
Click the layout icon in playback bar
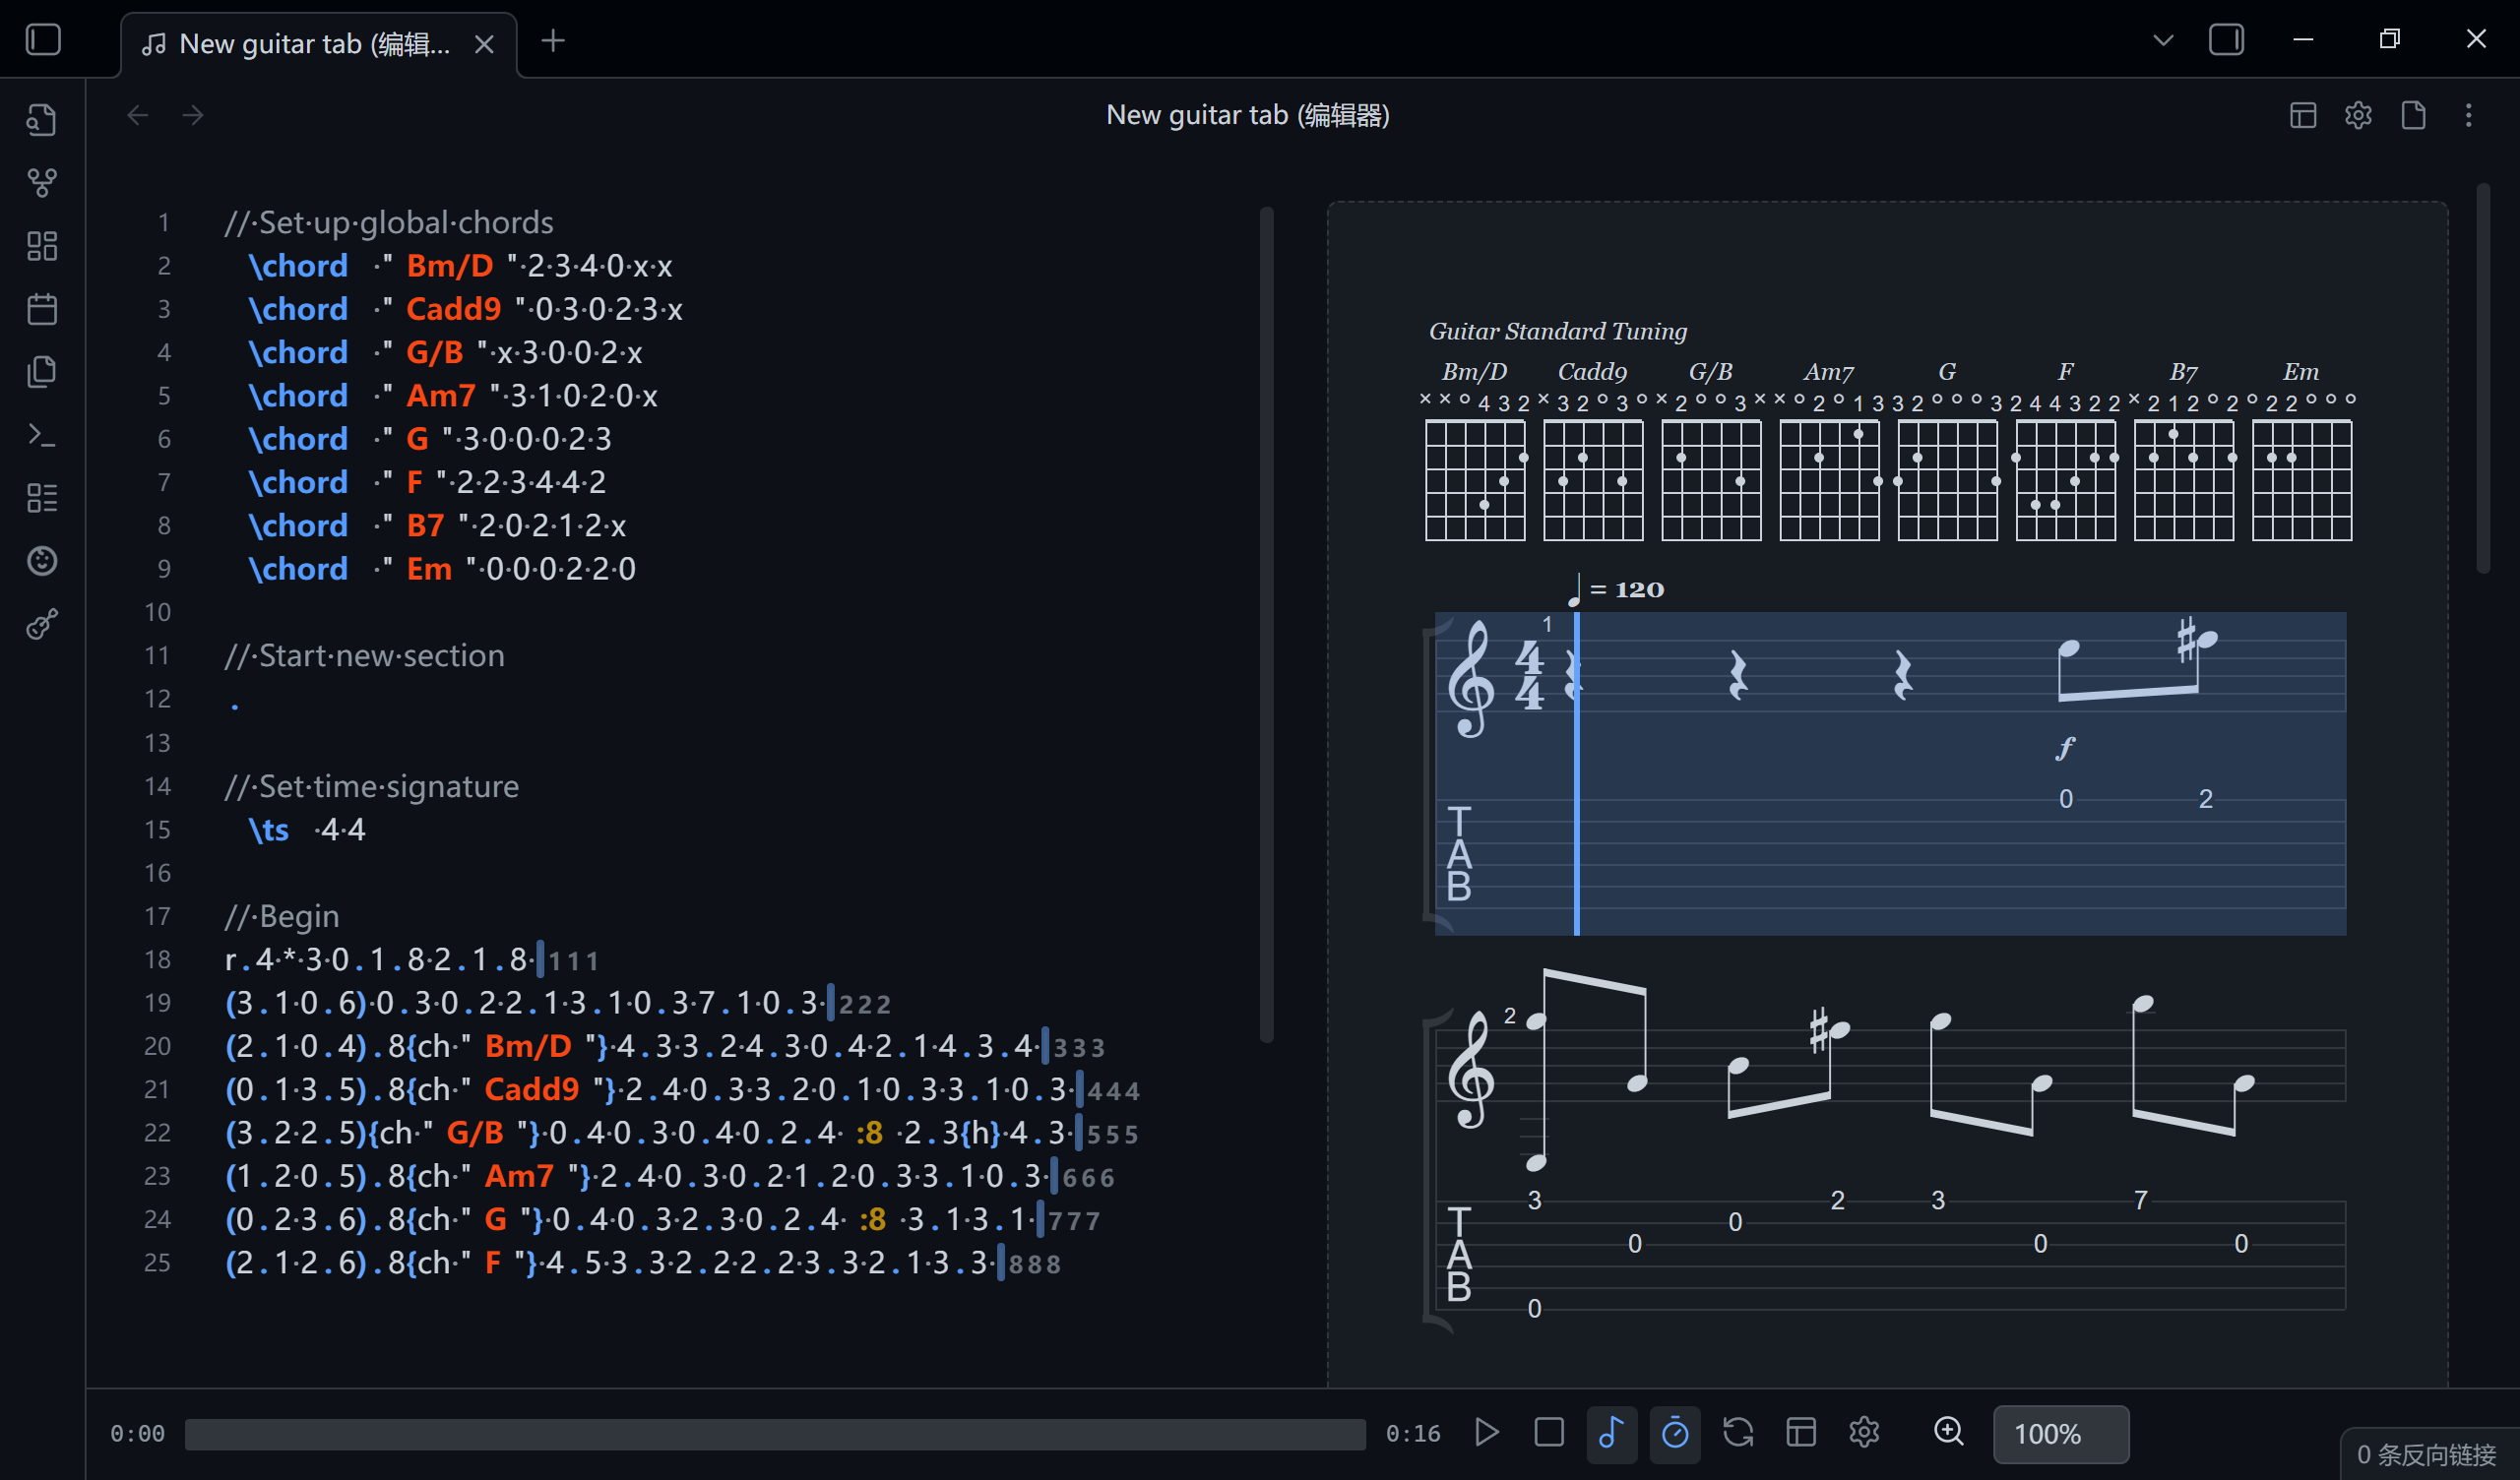point(1801,1433)
